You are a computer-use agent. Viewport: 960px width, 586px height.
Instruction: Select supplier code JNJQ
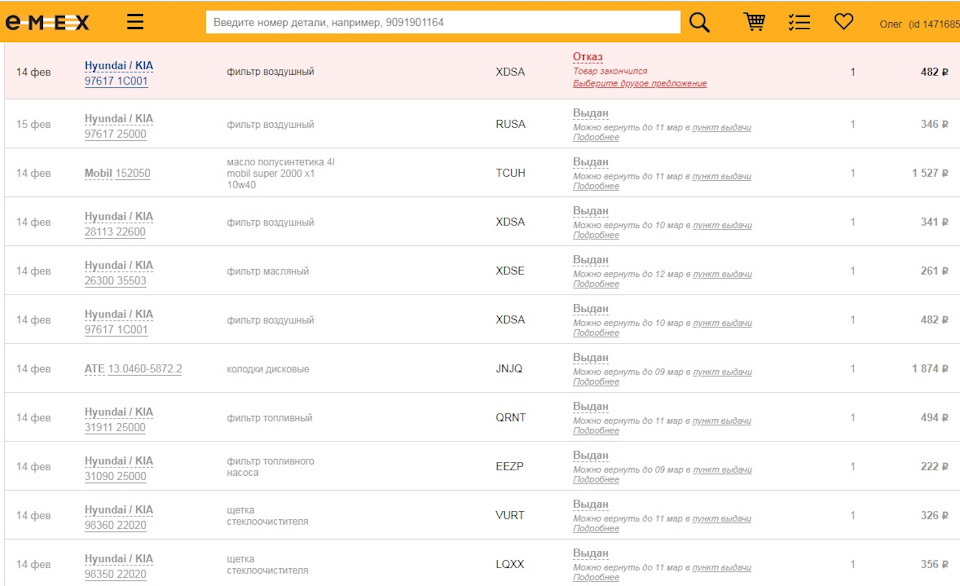click(x=509, y=369)
